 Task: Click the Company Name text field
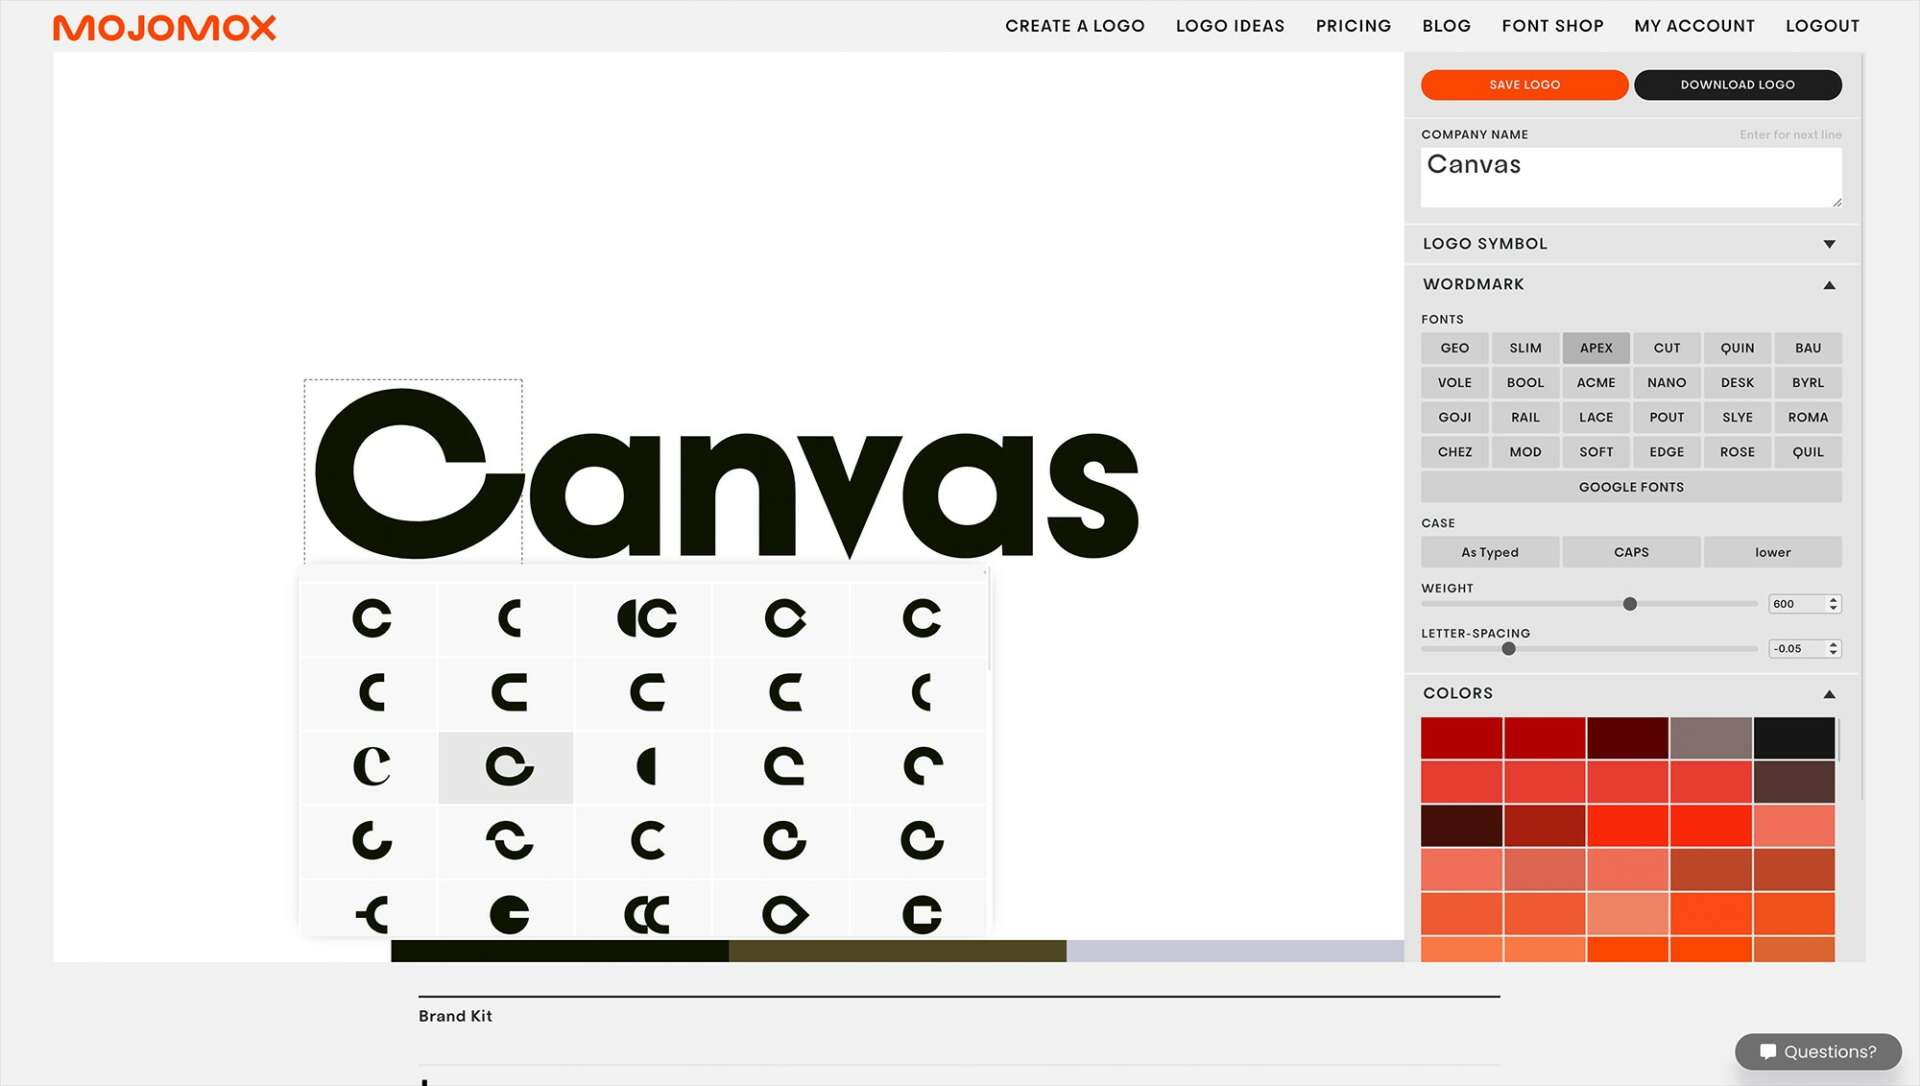coord(1630,177)
